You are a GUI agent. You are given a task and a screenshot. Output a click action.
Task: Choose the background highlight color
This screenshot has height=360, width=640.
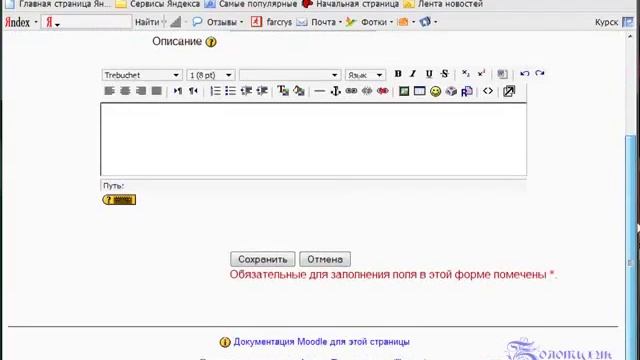pos(299,91)
